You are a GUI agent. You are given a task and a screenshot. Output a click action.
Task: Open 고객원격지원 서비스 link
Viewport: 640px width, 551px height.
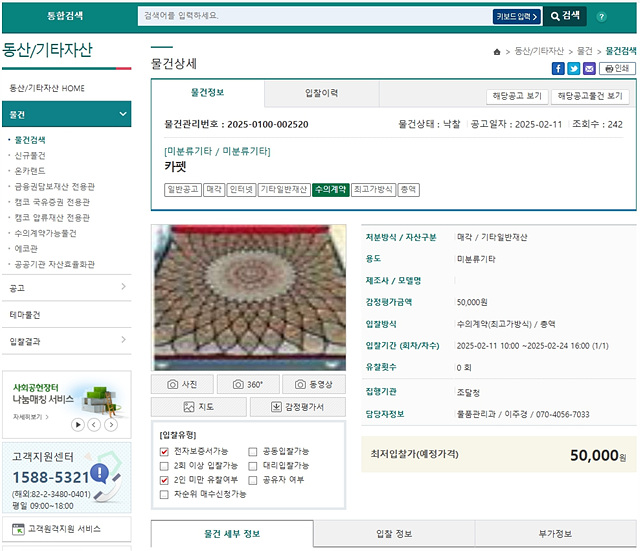pos(67,529)
